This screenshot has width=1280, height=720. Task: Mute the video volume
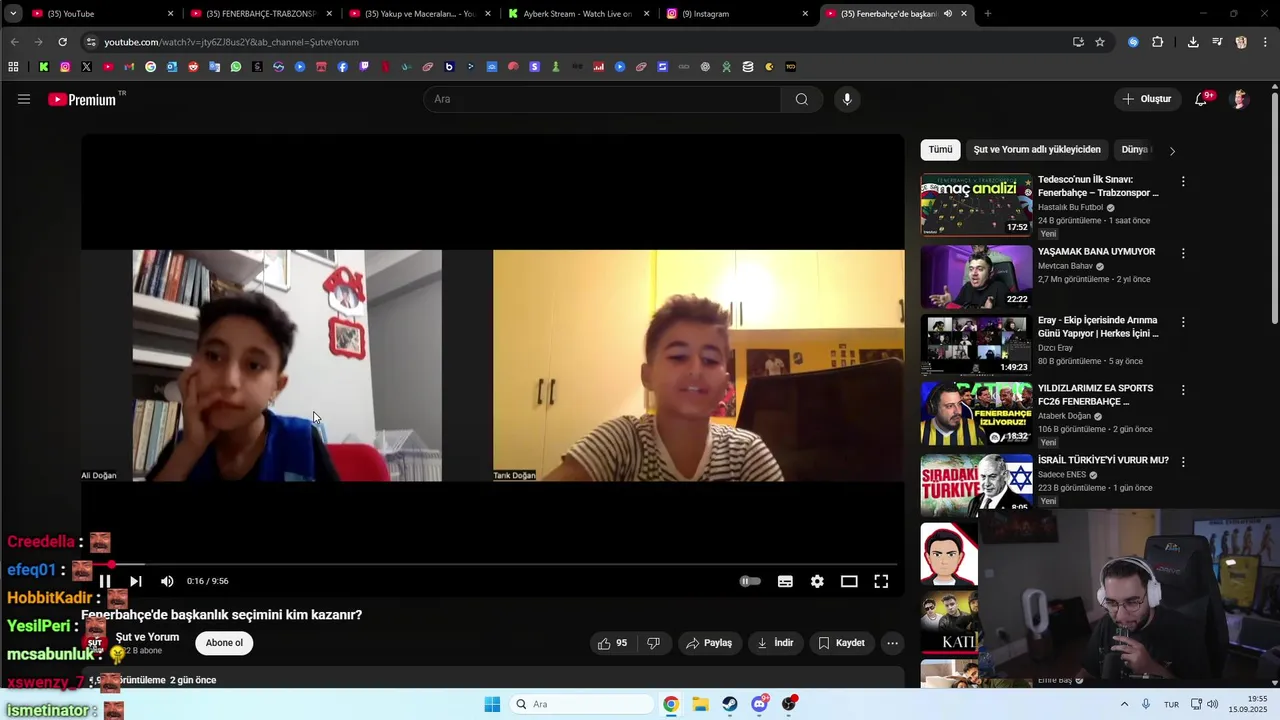(x=167, y=581)
